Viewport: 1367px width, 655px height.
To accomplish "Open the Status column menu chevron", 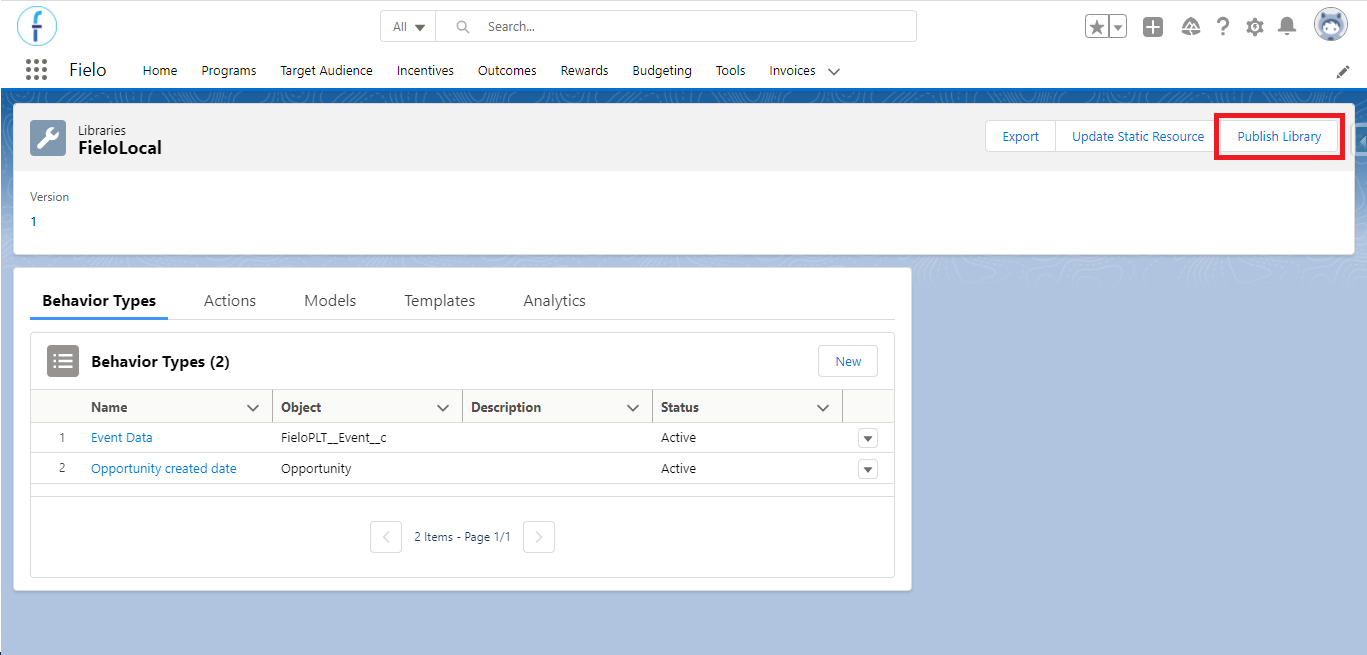I will [823, 408].
